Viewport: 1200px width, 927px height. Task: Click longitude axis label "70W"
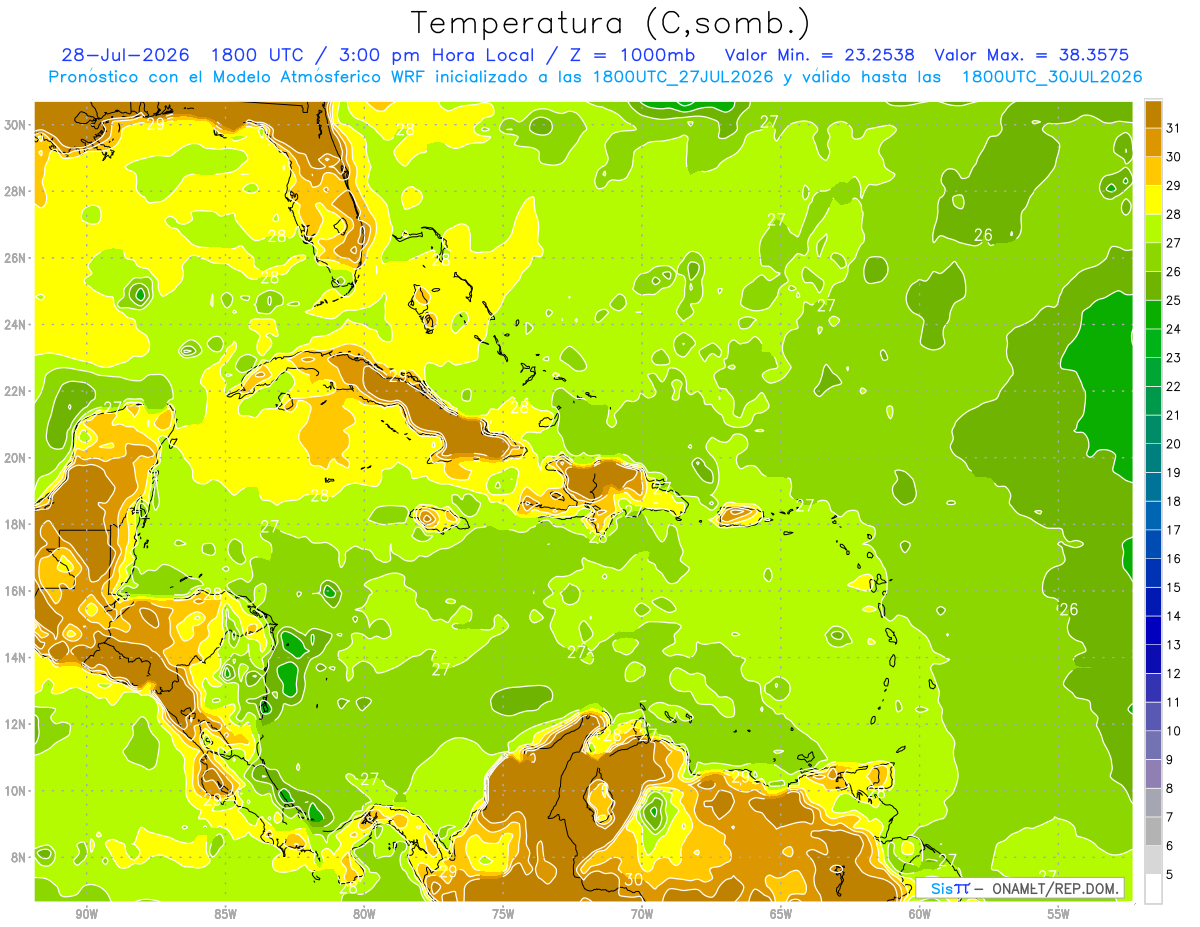coord(642,914)
